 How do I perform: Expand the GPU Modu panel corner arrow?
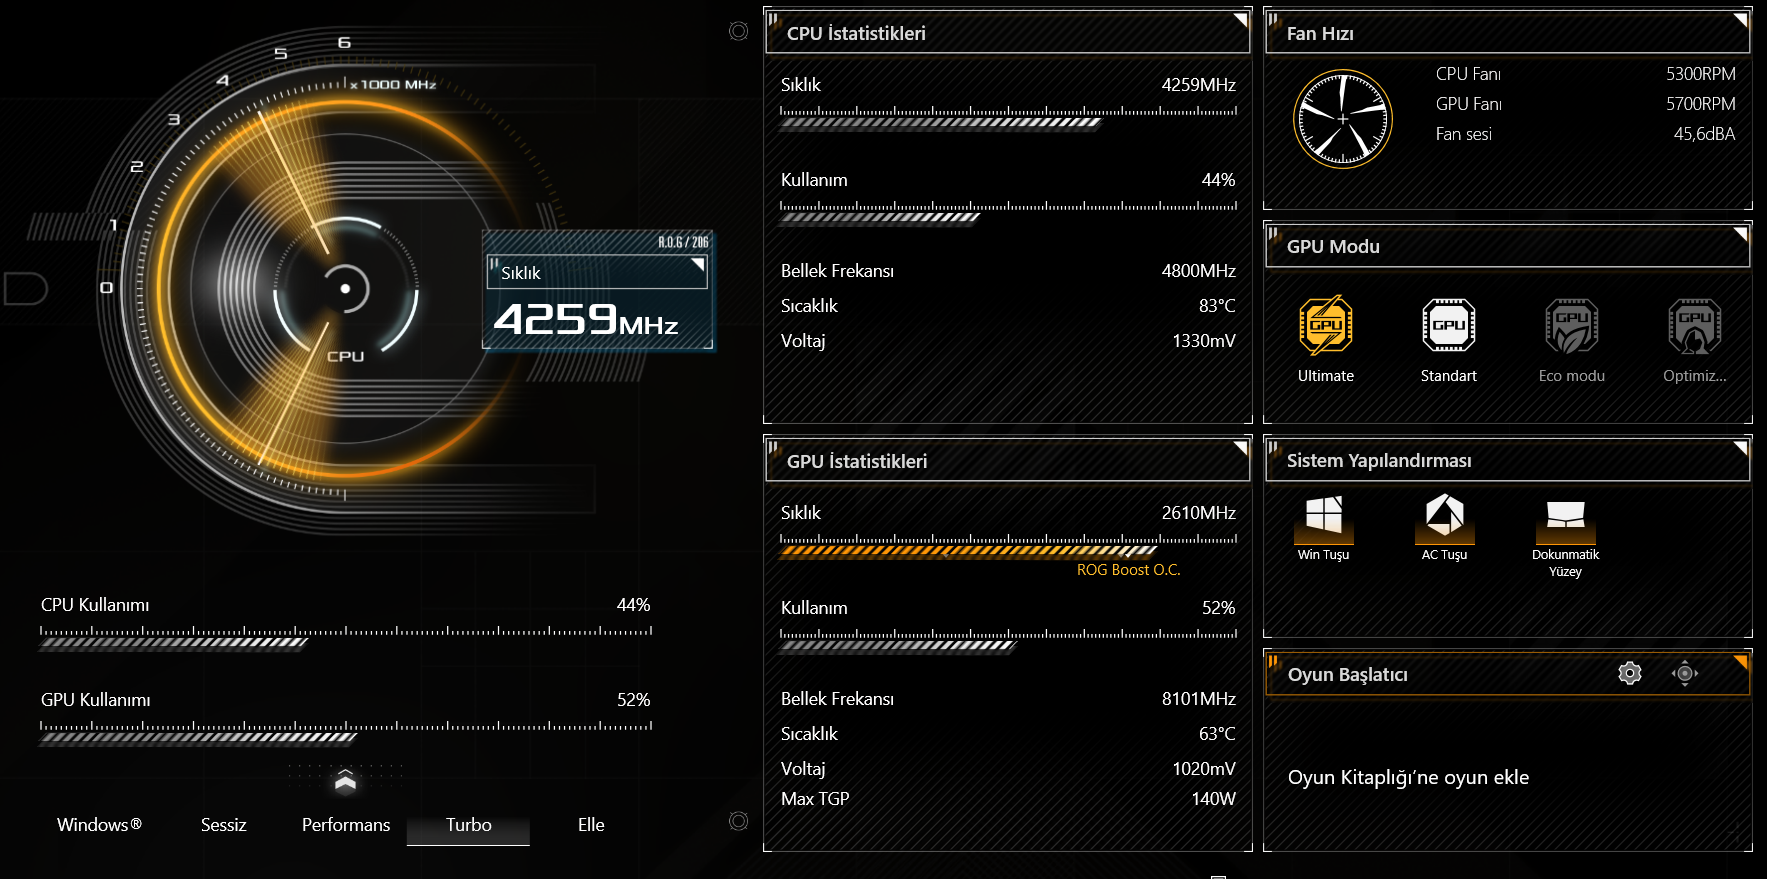point(1740,234)
